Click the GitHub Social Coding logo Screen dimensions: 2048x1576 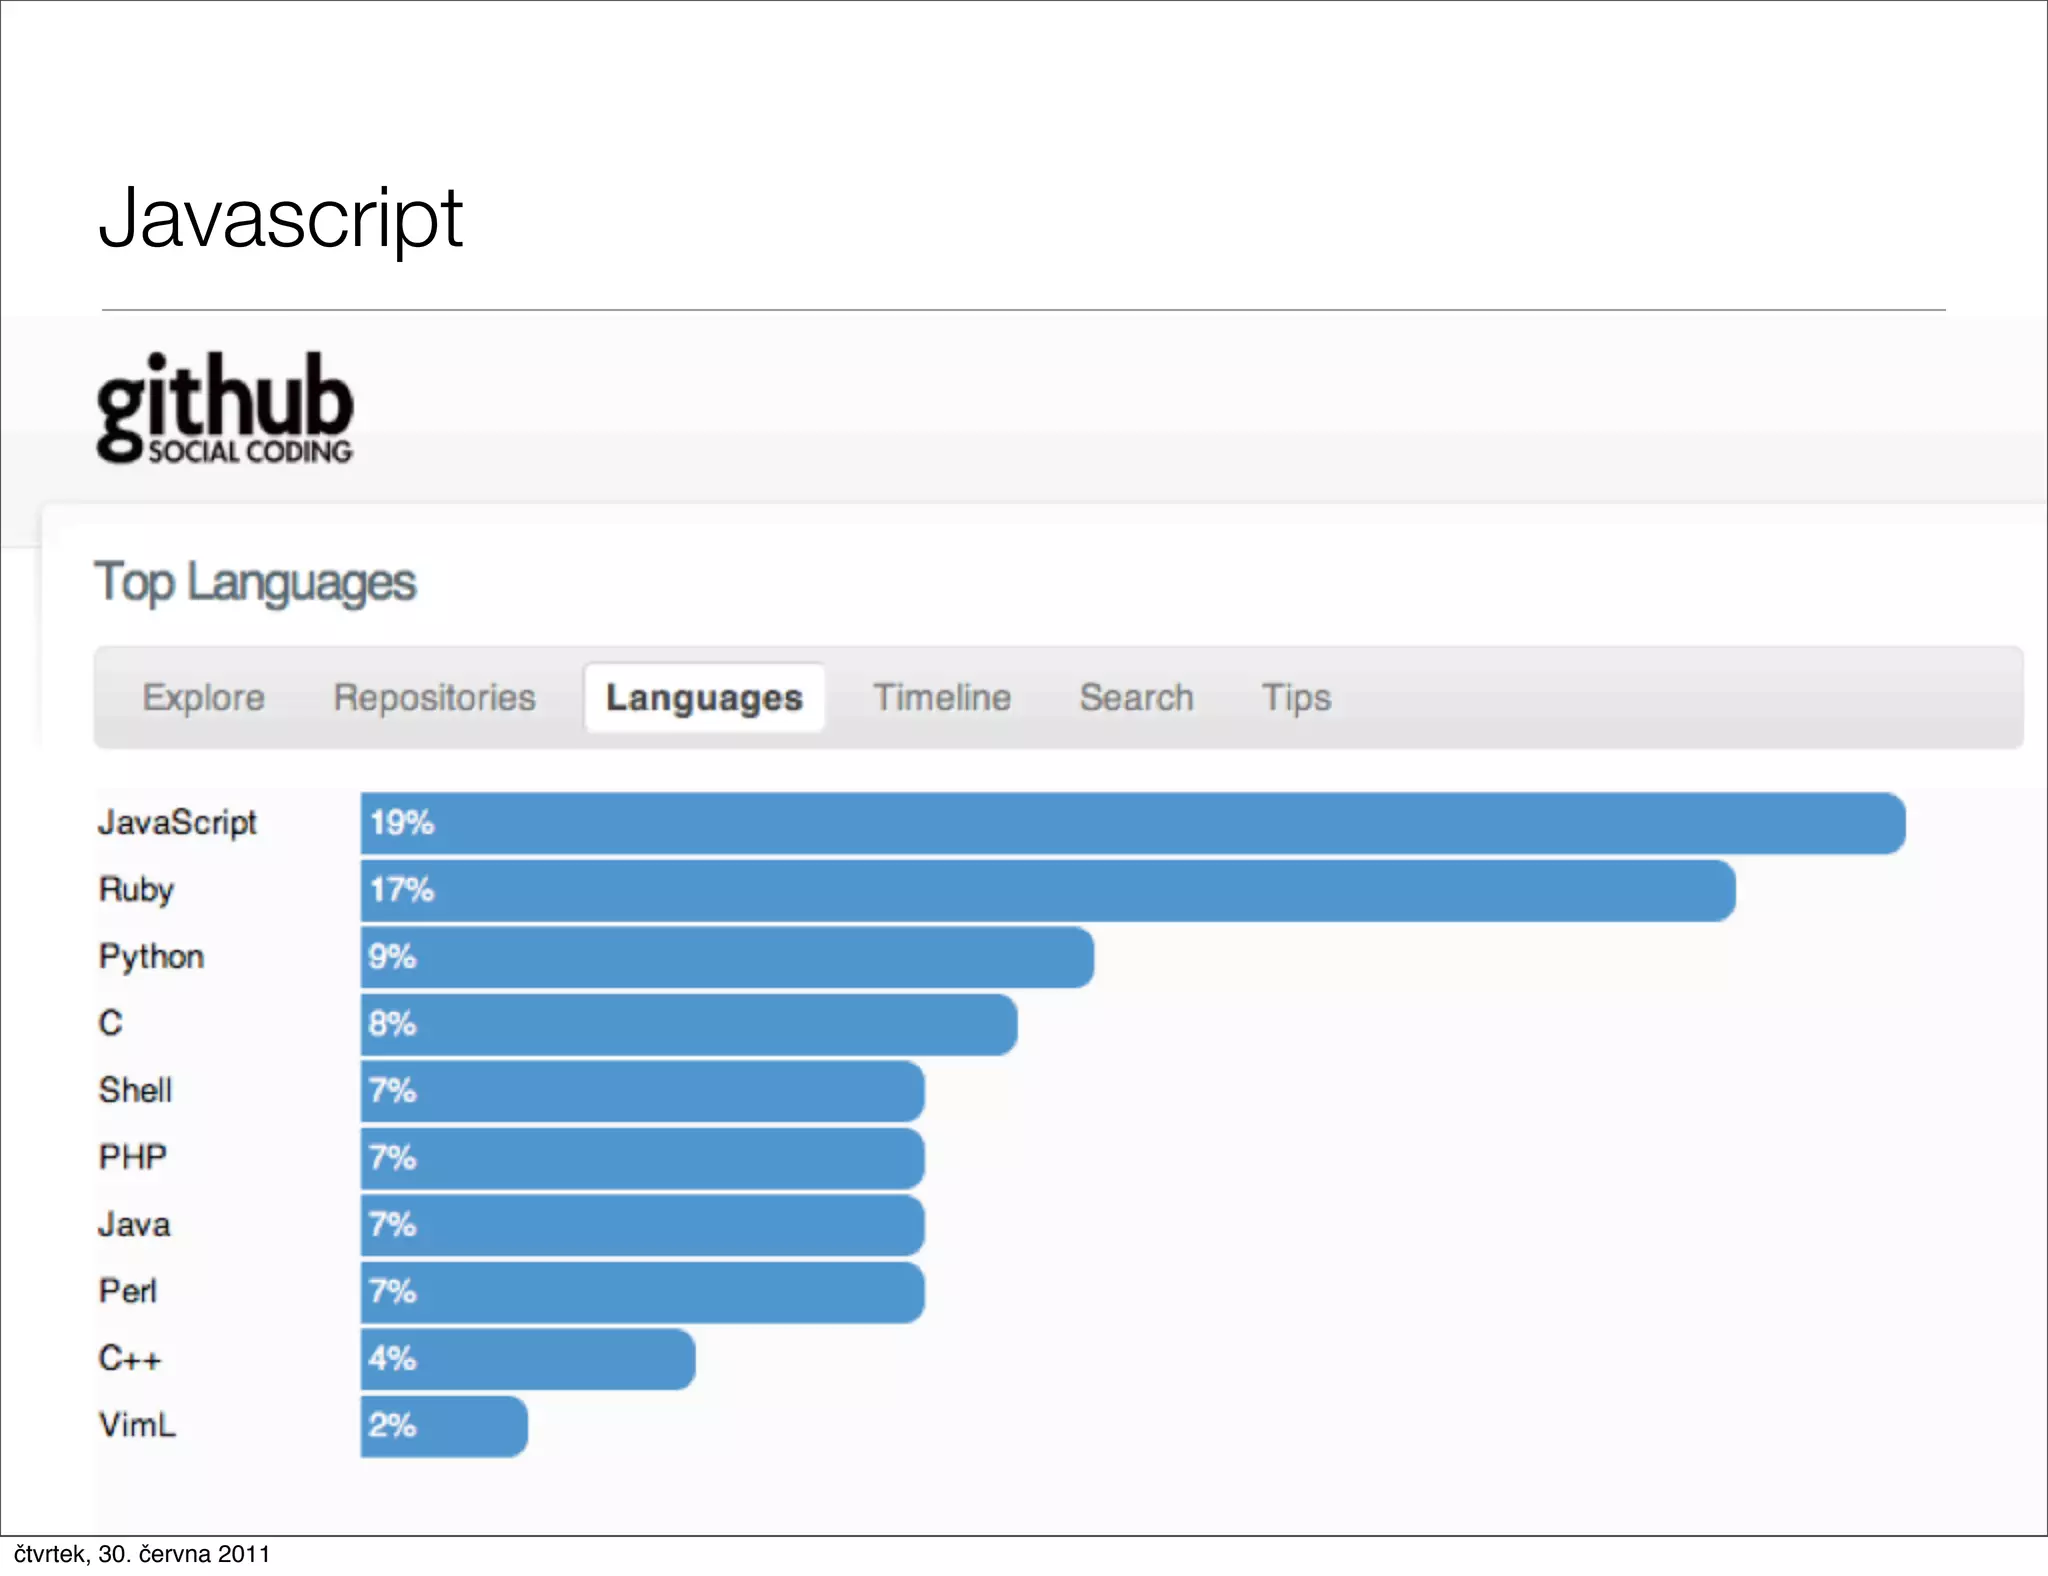coord(225,408)
